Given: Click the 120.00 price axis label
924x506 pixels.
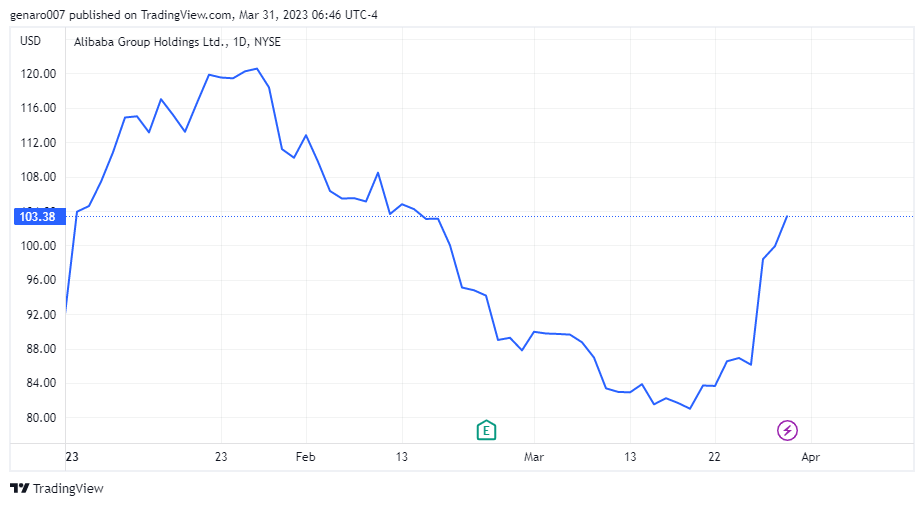Looking at the screenshot, I should 38,74.
